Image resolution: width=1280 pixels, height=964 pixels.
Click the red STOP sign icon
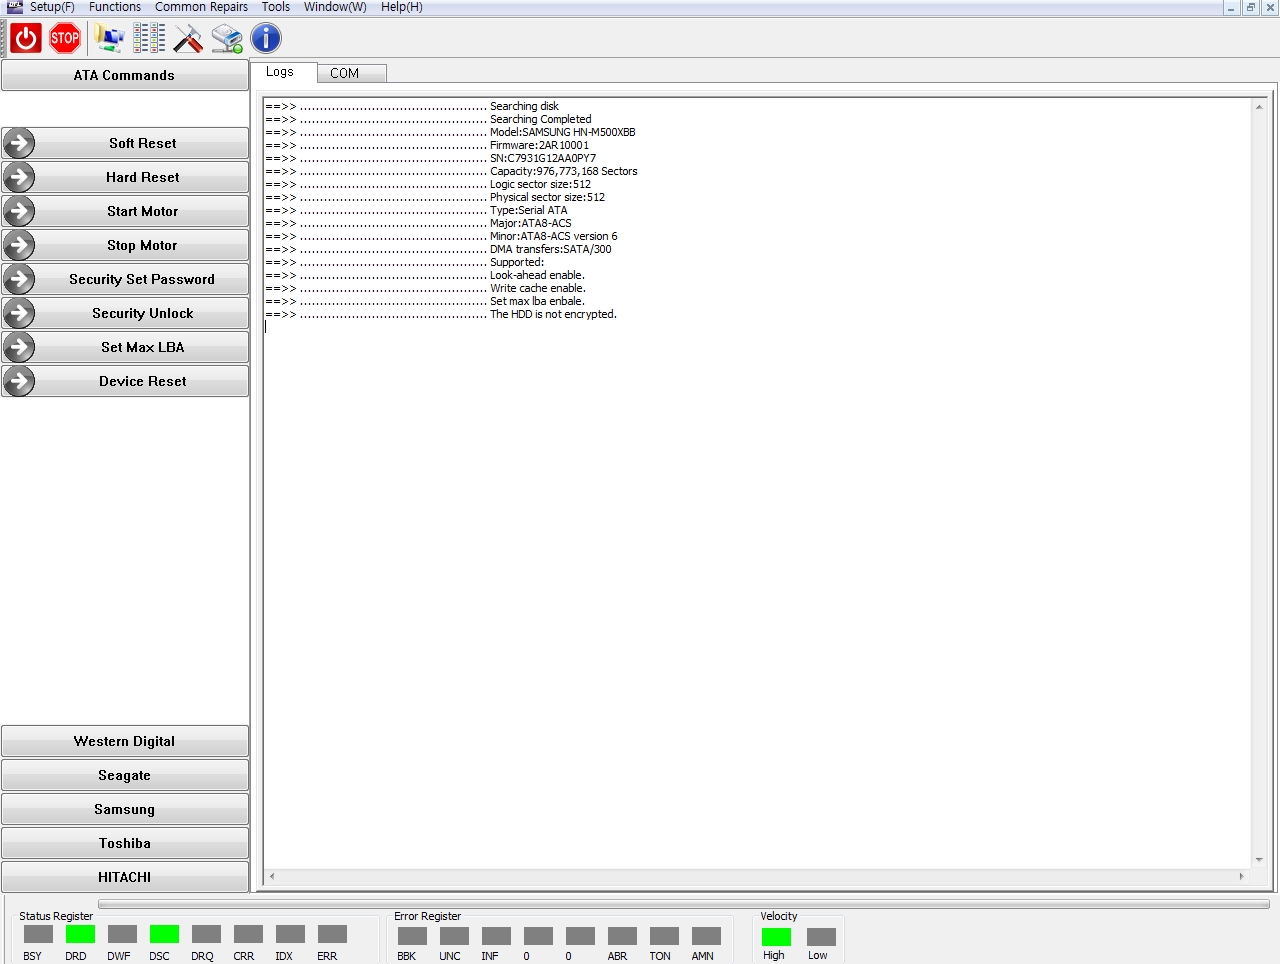coord(65,39)
